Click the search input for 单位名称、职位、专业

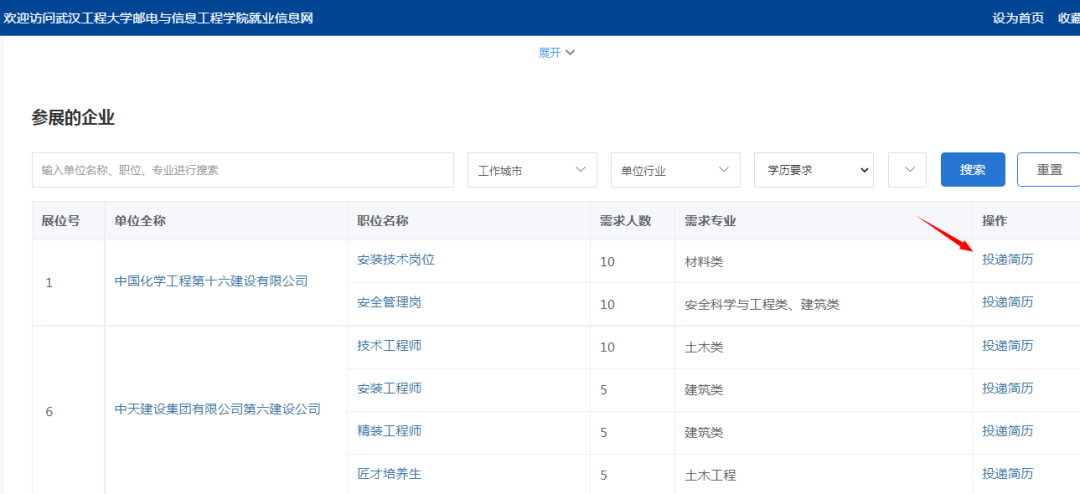tap(242, 170)
